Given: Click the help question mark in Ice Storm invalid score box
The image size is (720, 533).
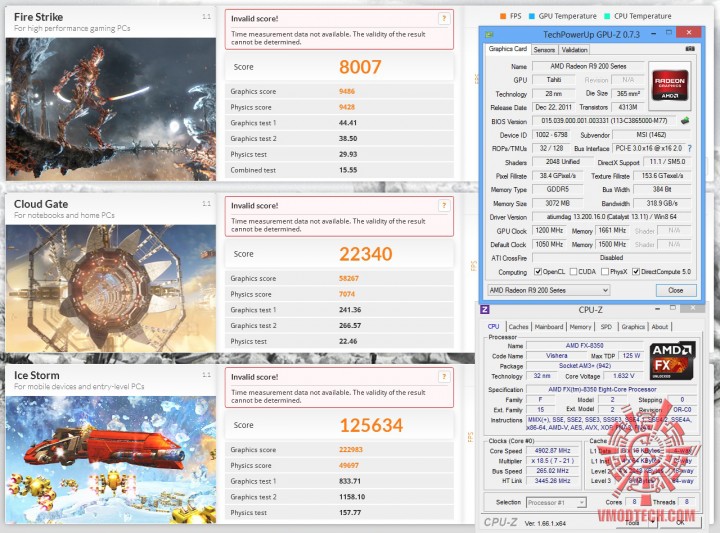Looking at the screenshot, I should (444, 376).
